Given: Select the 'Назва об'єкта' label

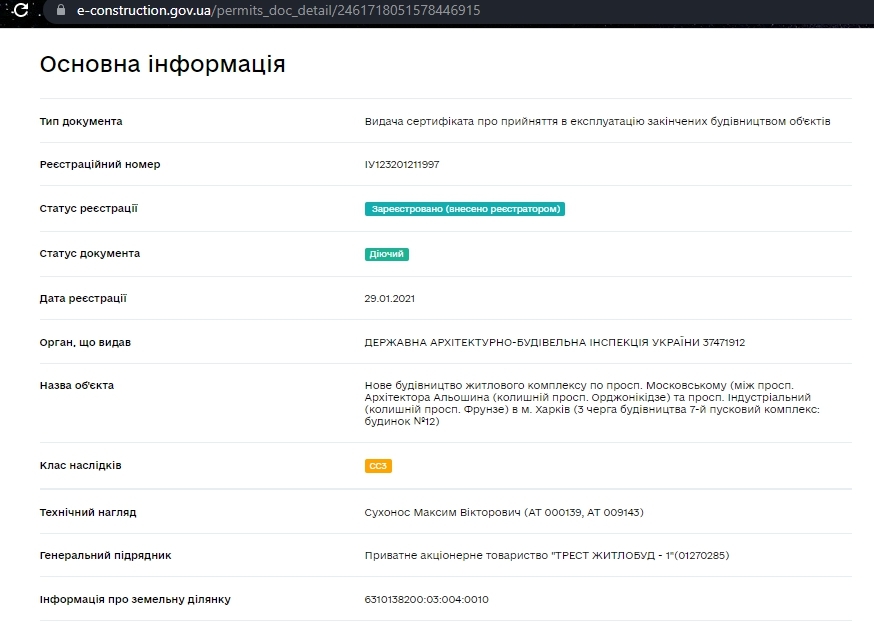Looking at the screenshot, I should click(x=77, y=385).
